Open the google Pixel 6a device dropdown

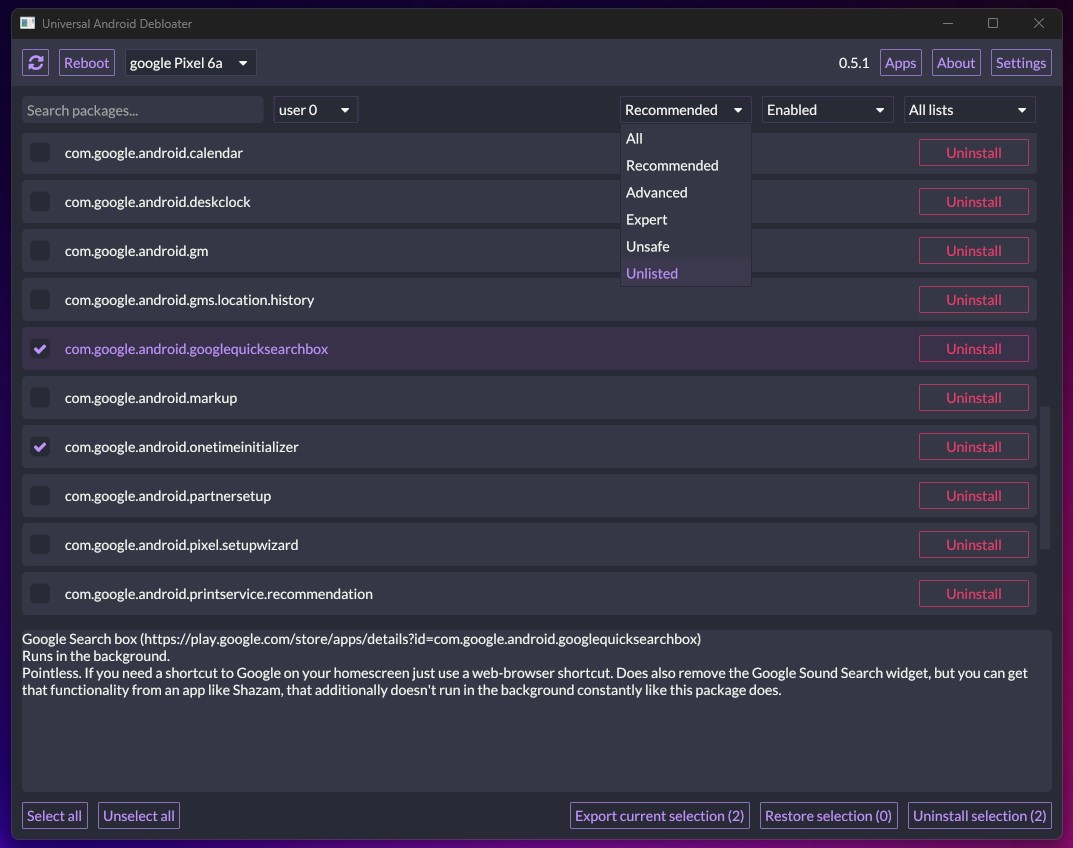pyautogui.click(x=190, y=63)
